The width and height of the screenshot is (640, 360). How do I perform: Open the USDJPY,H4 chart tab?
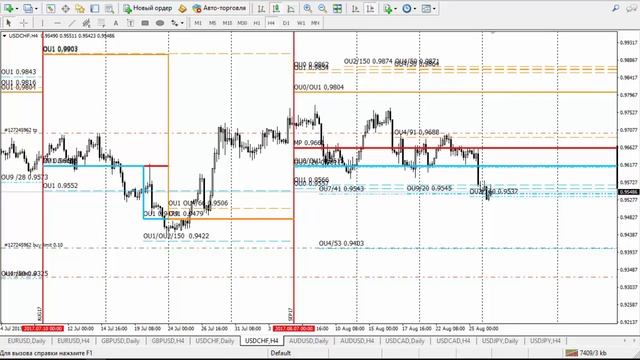coord(545,340)
